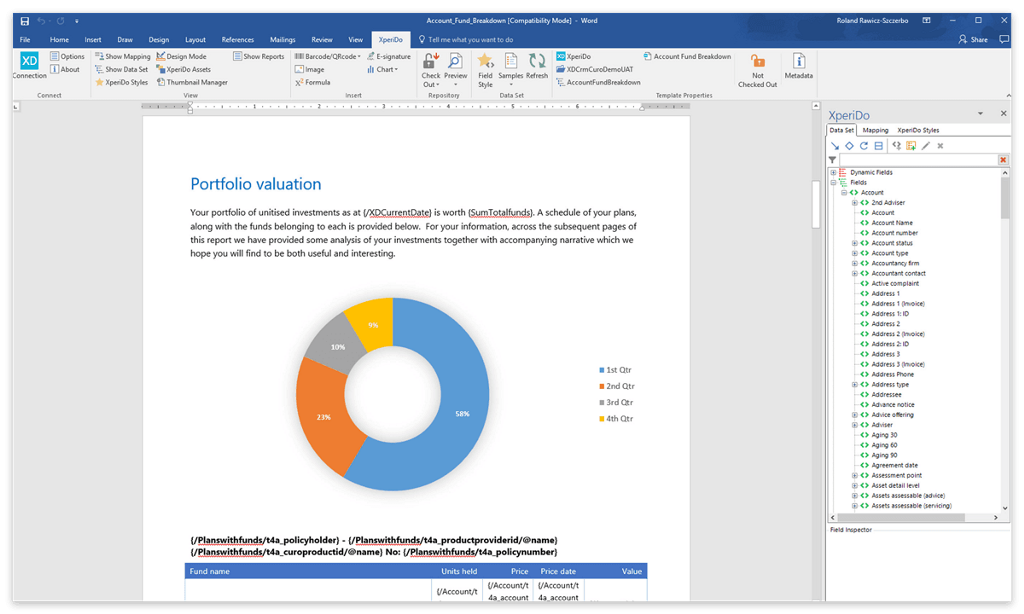Open XperiDo Styles from the ribbon View group
Viewport: 1024px width, 614px height.
(x=121, y=82)
